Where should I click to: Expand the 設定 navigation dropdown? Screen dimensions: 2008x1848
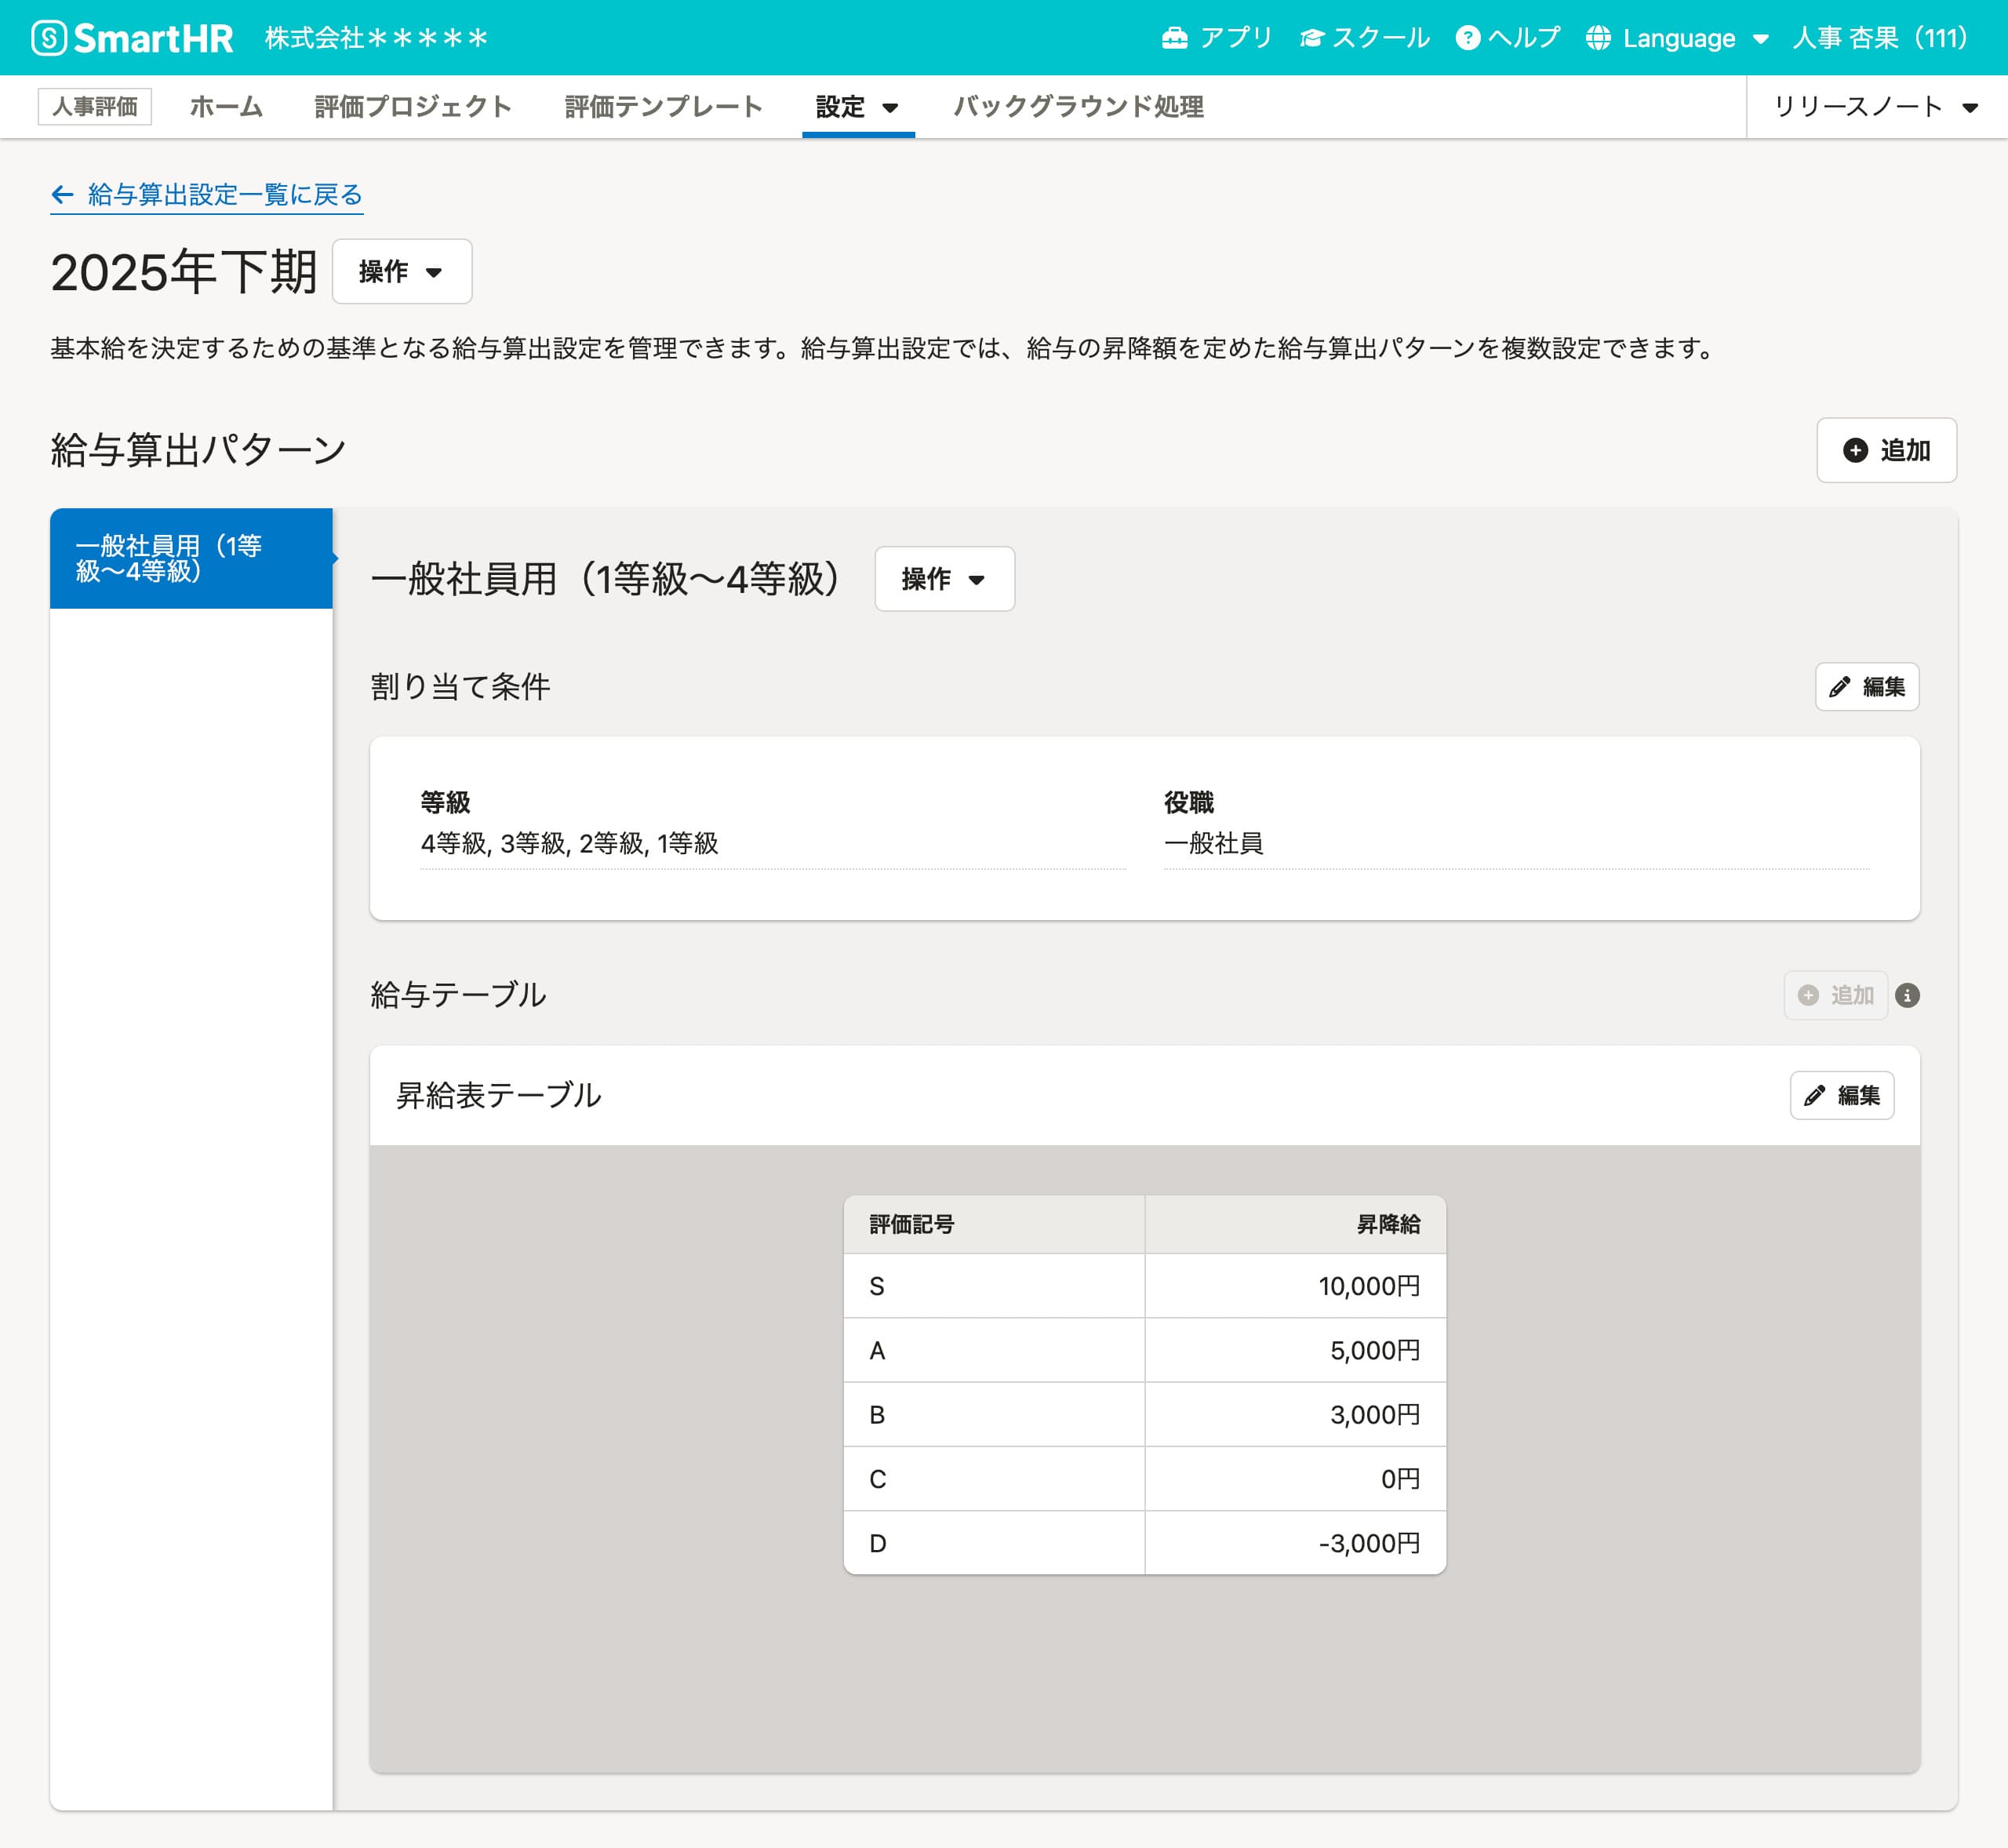[857, 107]
